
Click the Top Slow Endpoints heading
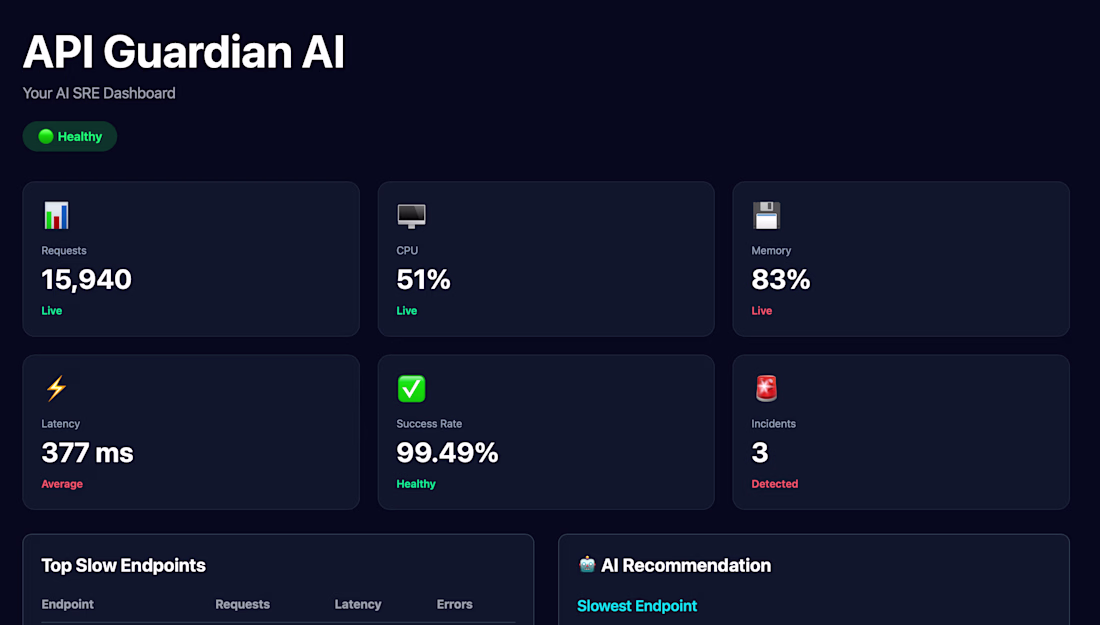[x=123, y=565]
